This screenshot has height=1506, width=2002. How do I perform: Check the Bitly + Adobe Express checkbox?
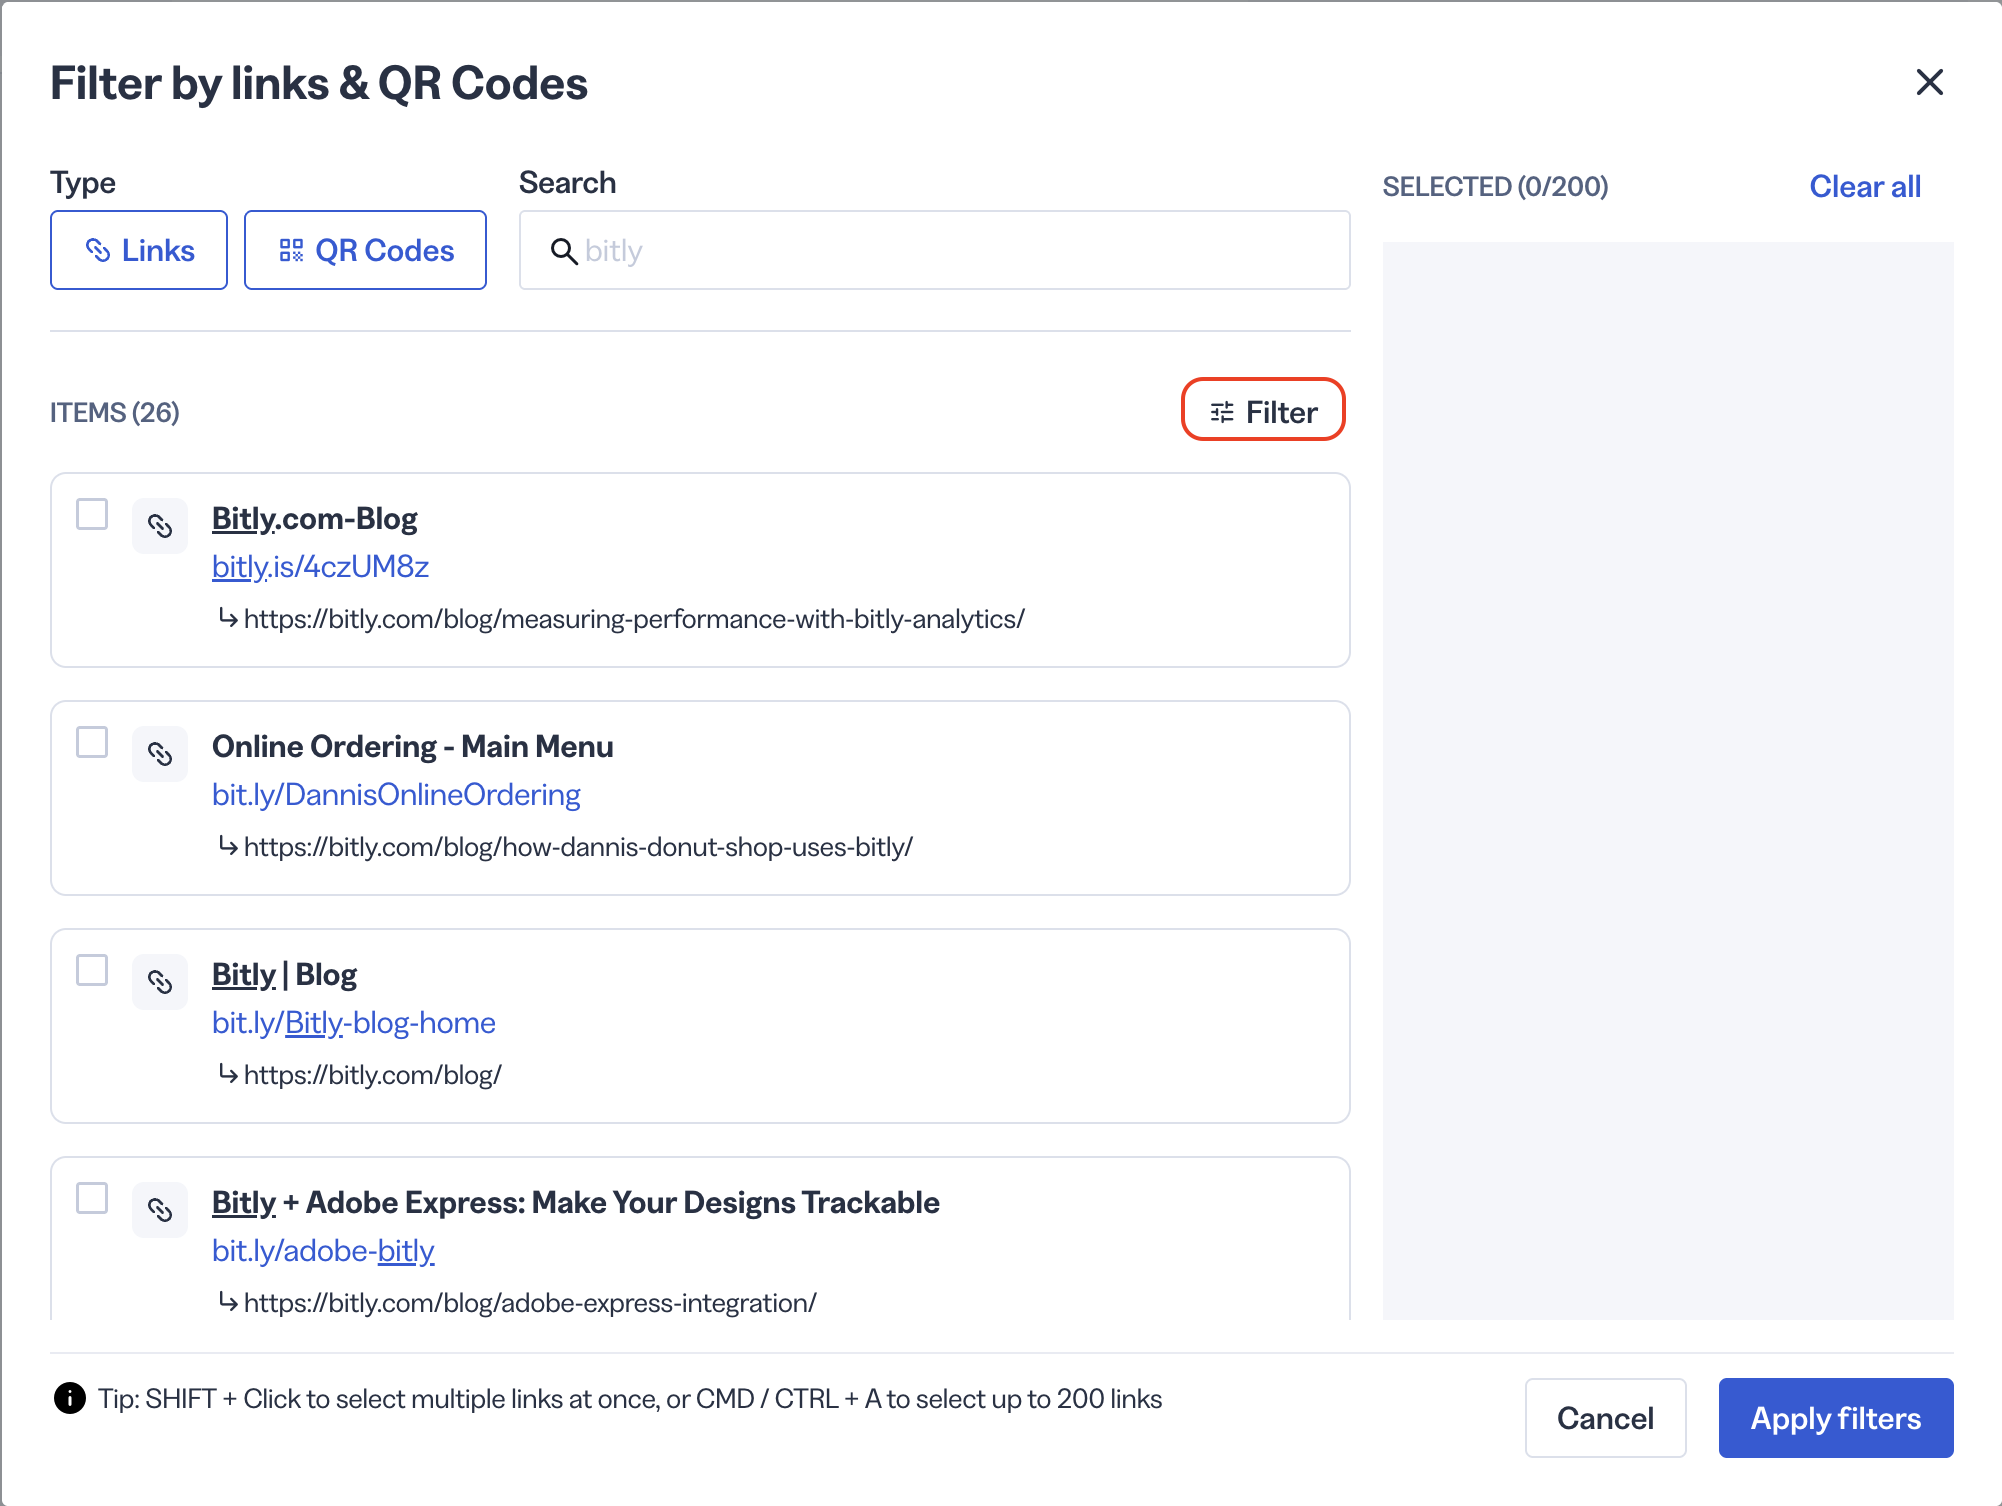[x=92, y=1198]
